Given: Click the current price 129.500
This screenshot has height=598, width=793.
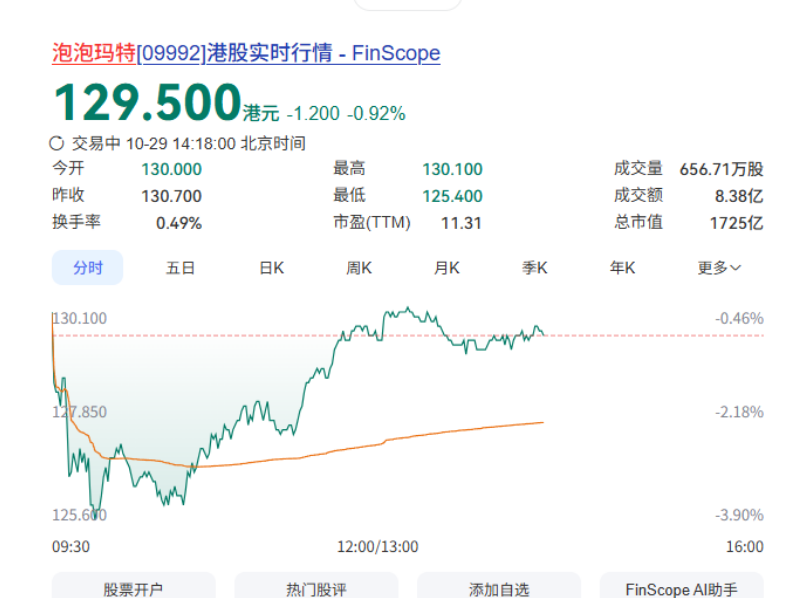Looking at the screenshot, I should [x=147, y=102].
